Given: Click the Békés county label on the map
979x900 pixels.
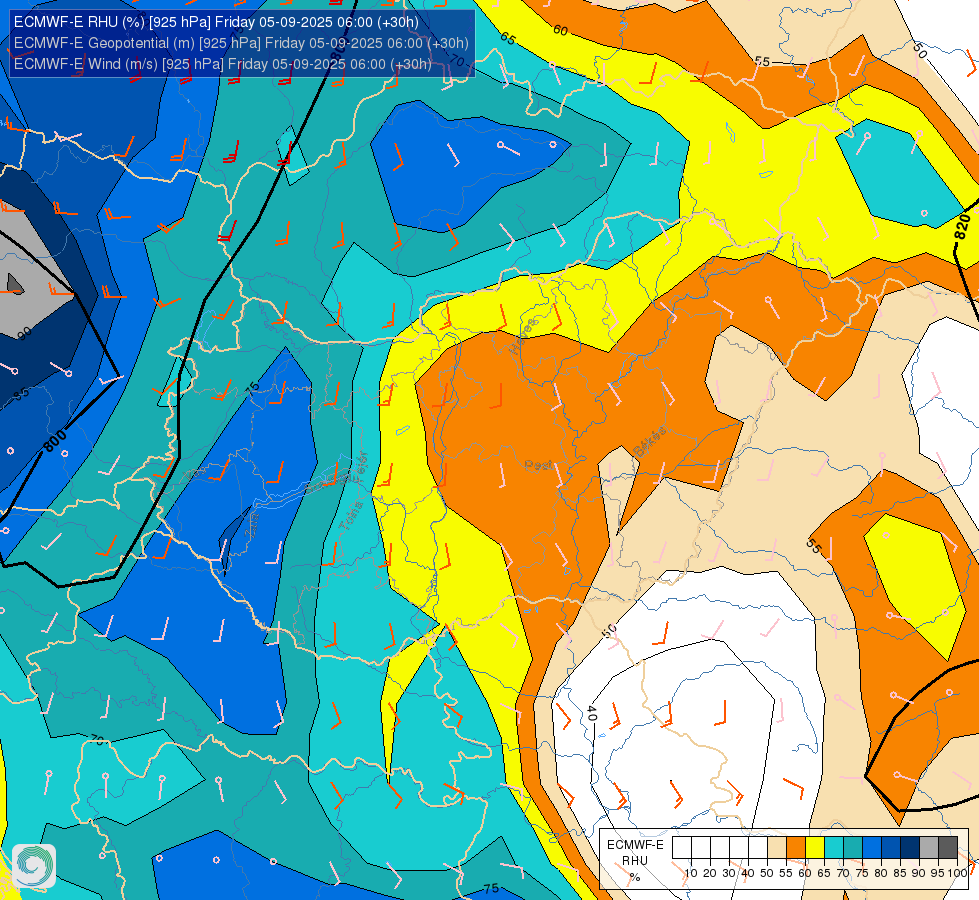Looking at the screenshot, I should click(649, 442).
